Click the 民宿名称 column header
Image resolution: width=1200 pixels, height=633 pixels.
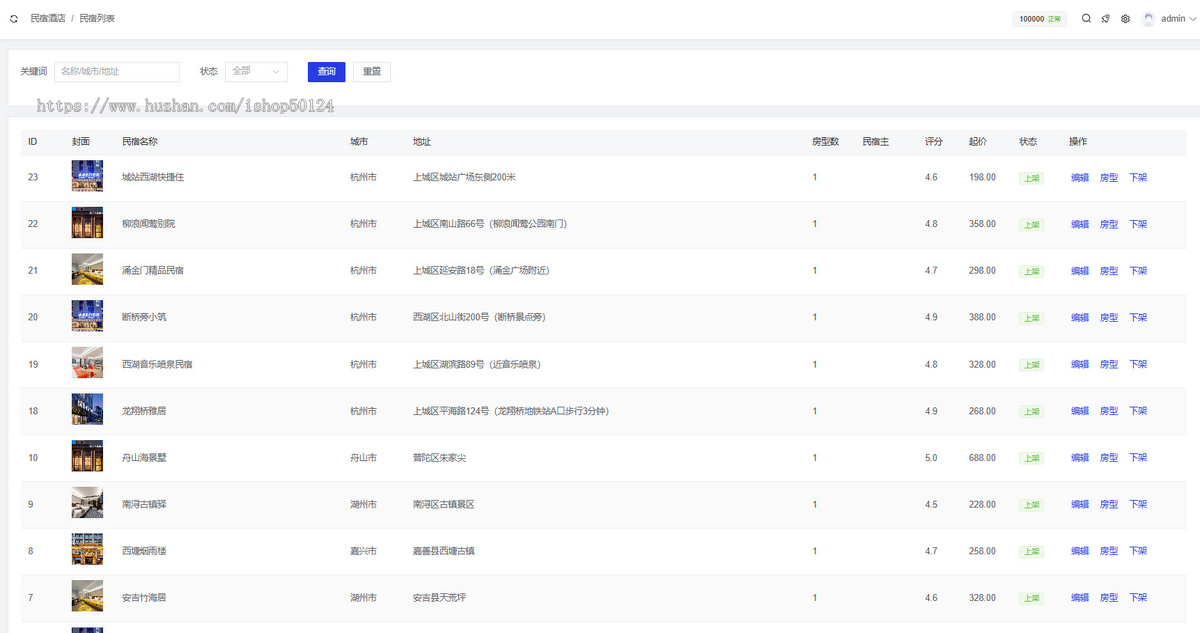tap(140, 142)
